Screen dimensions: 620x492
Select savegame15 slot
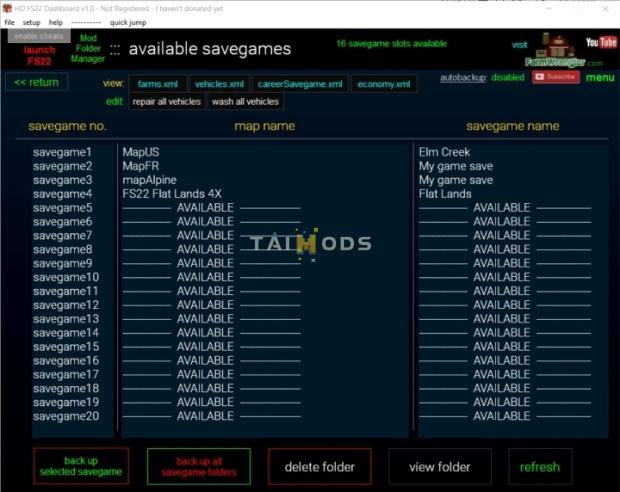tap(66, 346)
